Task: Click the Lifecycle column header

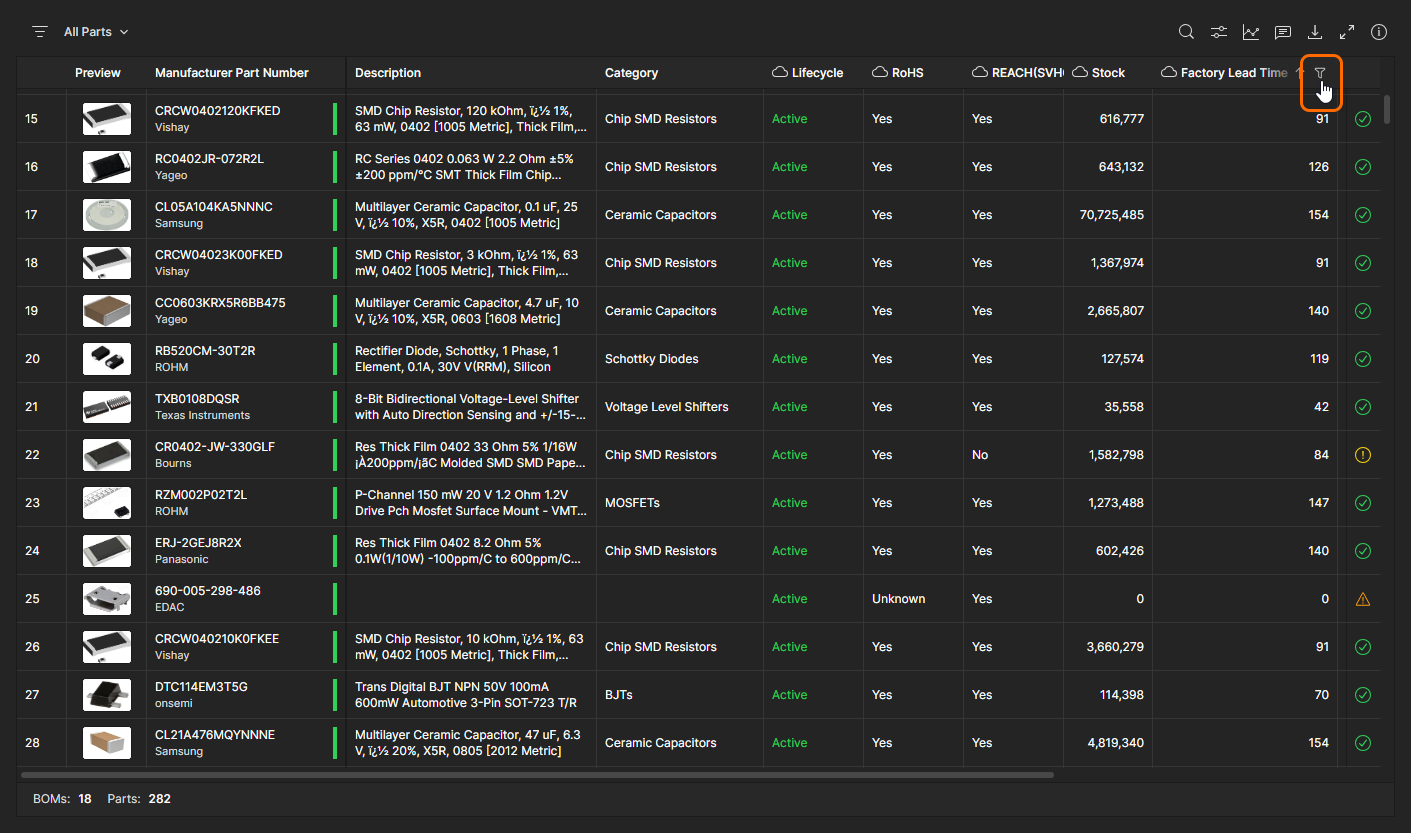Action: (817, 73)
